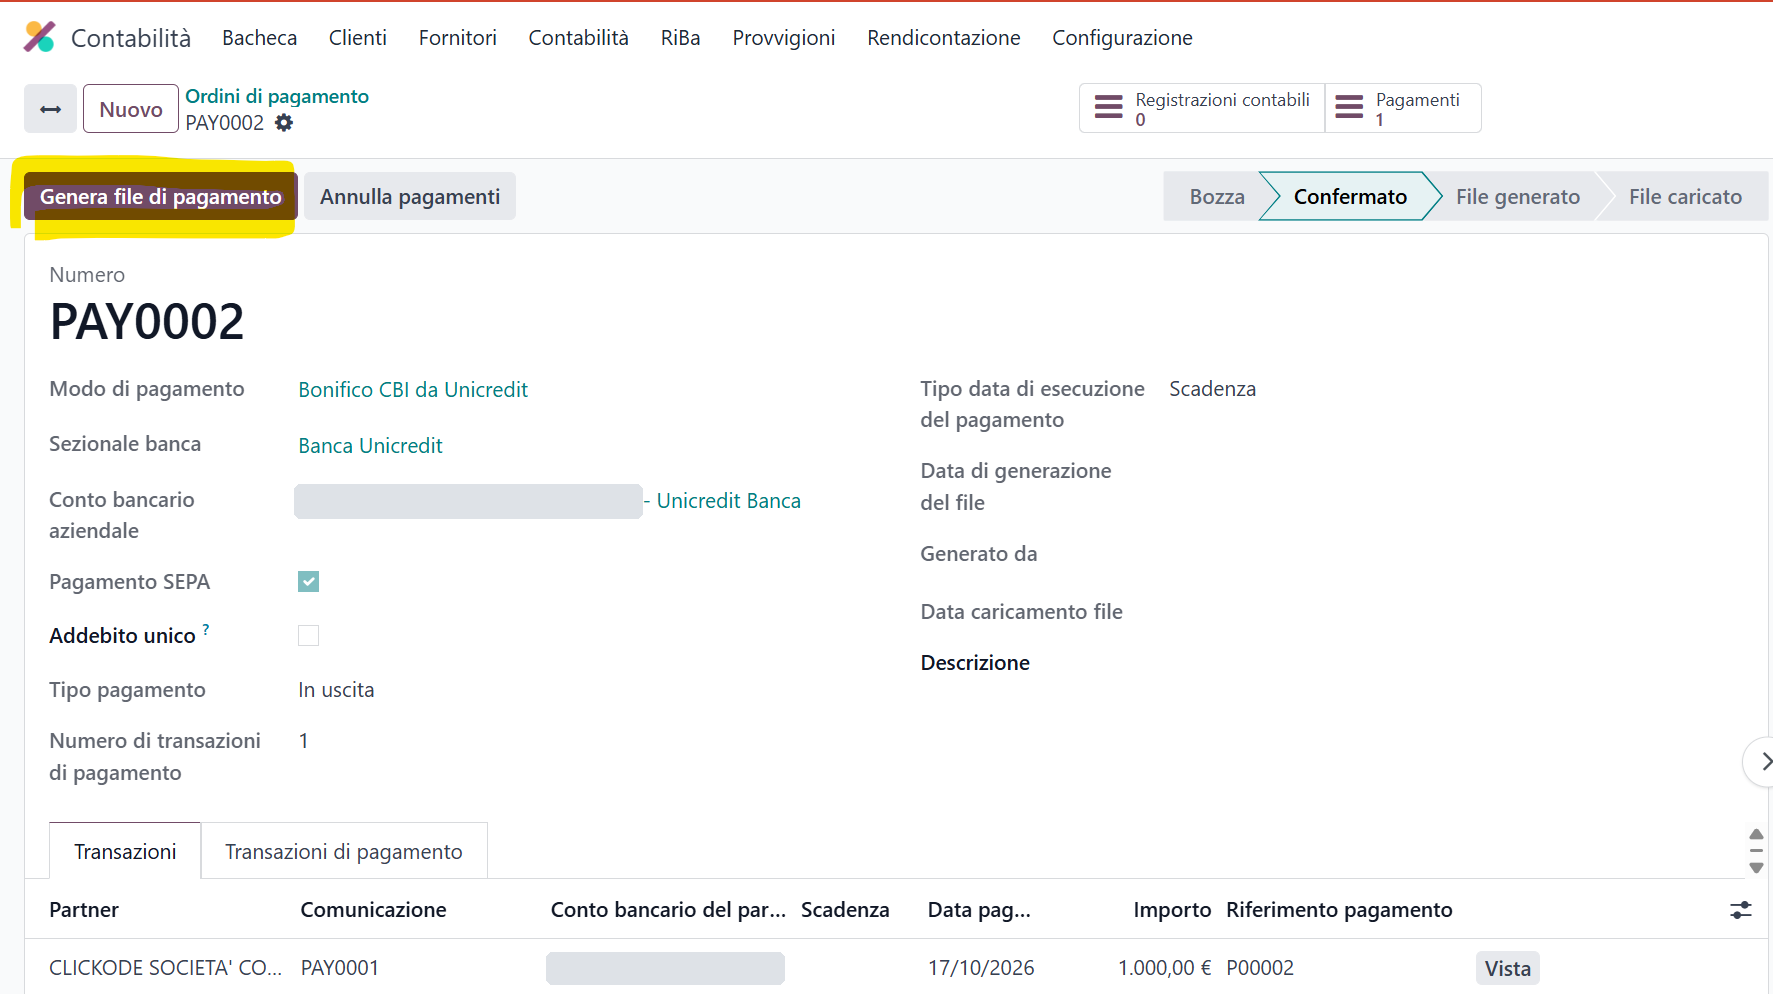Click the CLICKODE SOCIETA' partner cell
1773x994 pixels.
[x=166, y=968]
